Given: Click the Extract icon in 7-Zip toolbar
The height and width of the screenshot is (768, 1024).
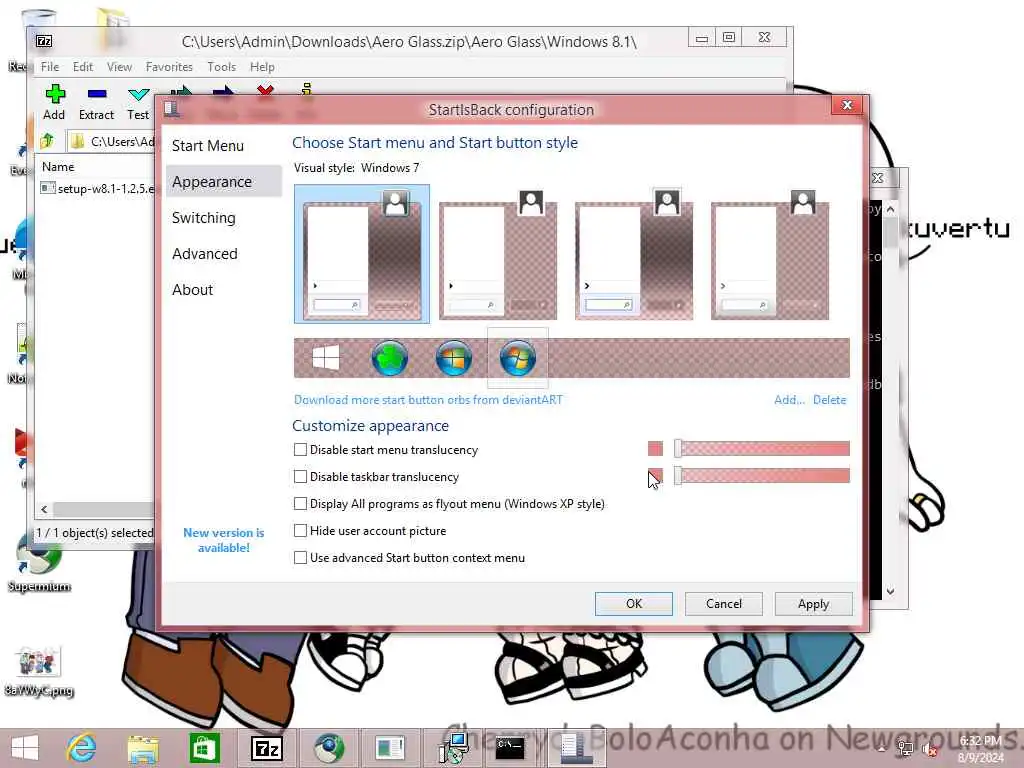Looking at the screenshot, I should click(97, 95).
